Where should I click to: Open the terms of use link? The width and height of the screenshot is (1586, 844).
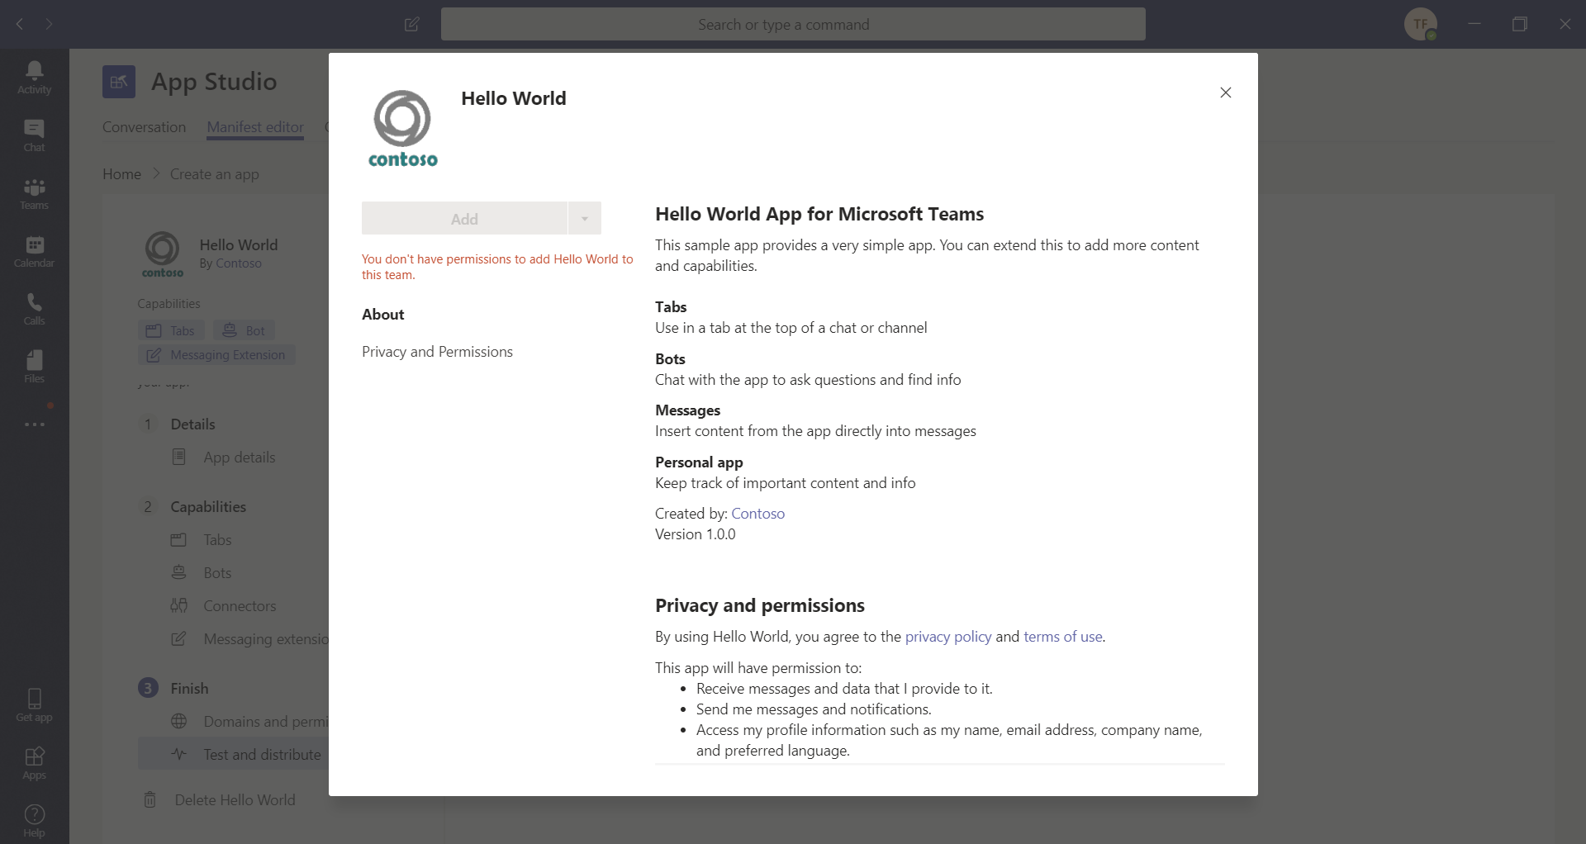(1063, 636)
